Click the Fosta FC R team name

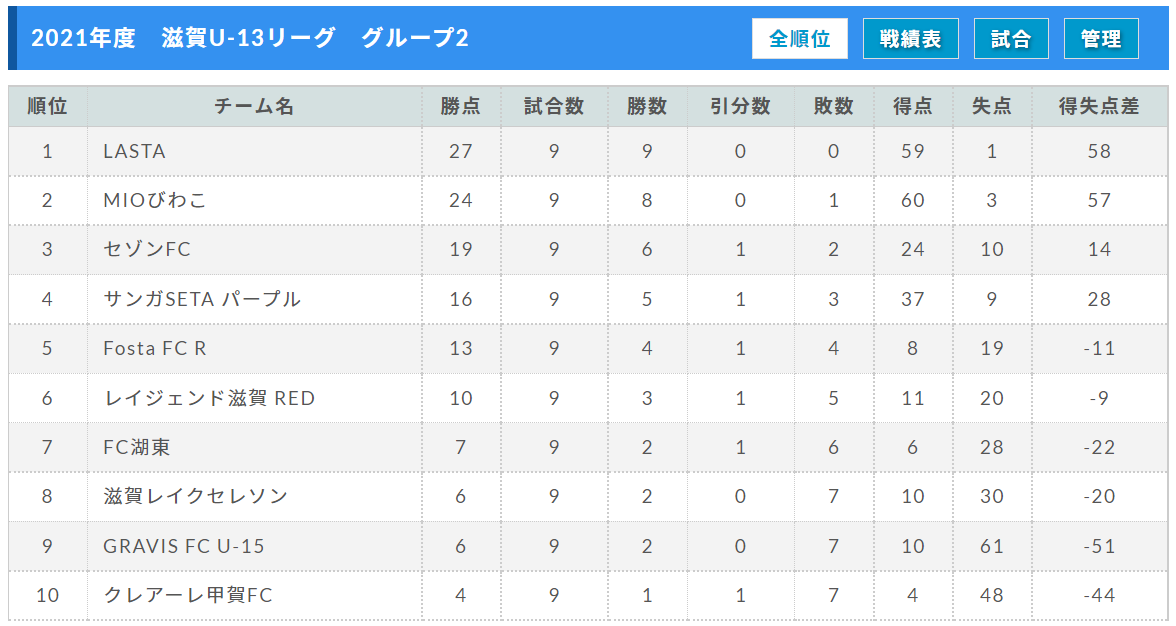pos(154,348)
